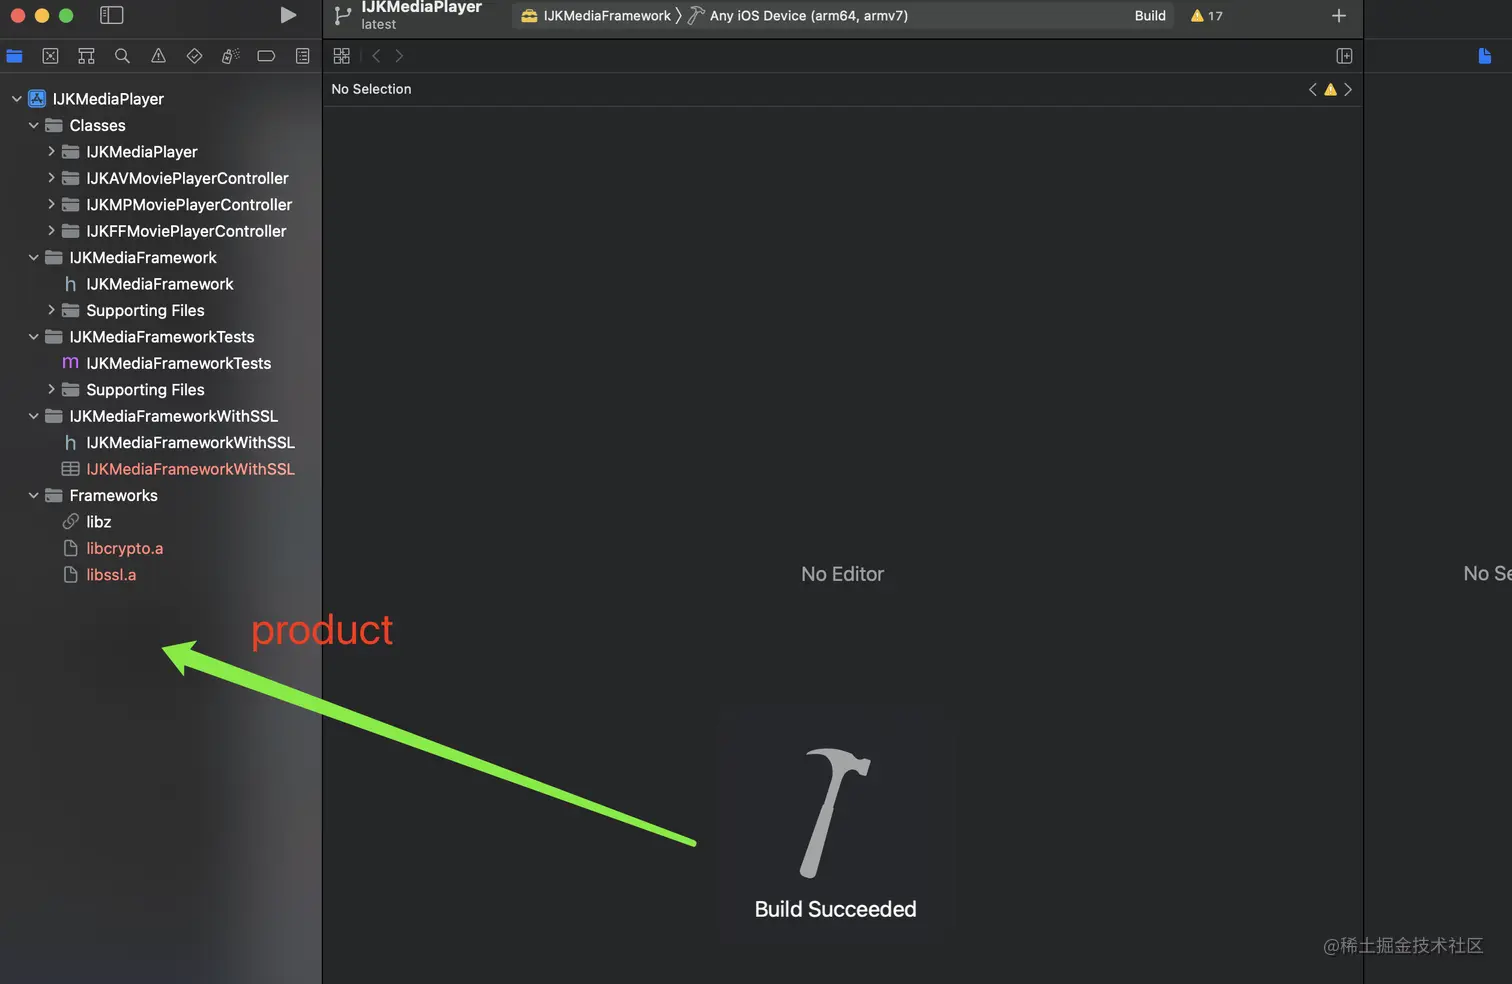Expand Supporting Files under IJKMediaFrameworkTests
Viewport: 1512px width, 984px height.
(51, 389)
